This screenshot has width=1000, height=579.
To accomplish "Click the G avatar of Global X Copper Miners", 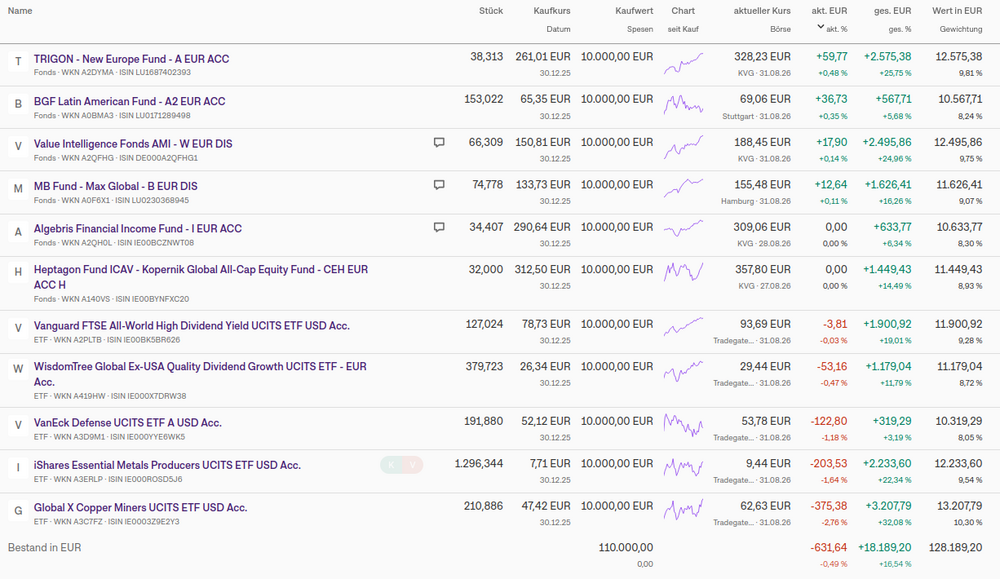I will [18, 510].
